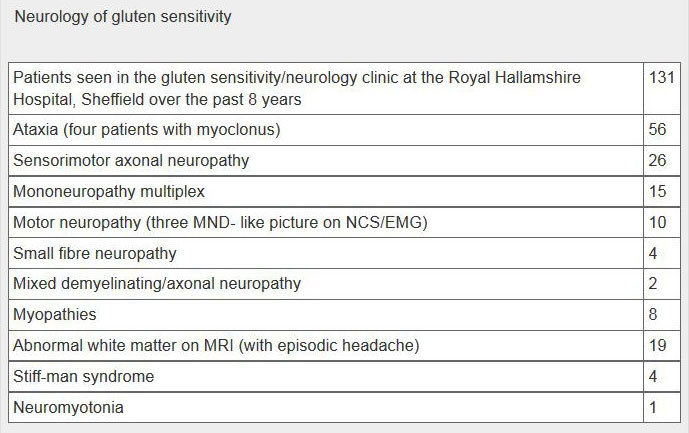This screenshot has width=689, height=433.
Task: Click the Myopathies count 8
Action: [x=653, y=315]
